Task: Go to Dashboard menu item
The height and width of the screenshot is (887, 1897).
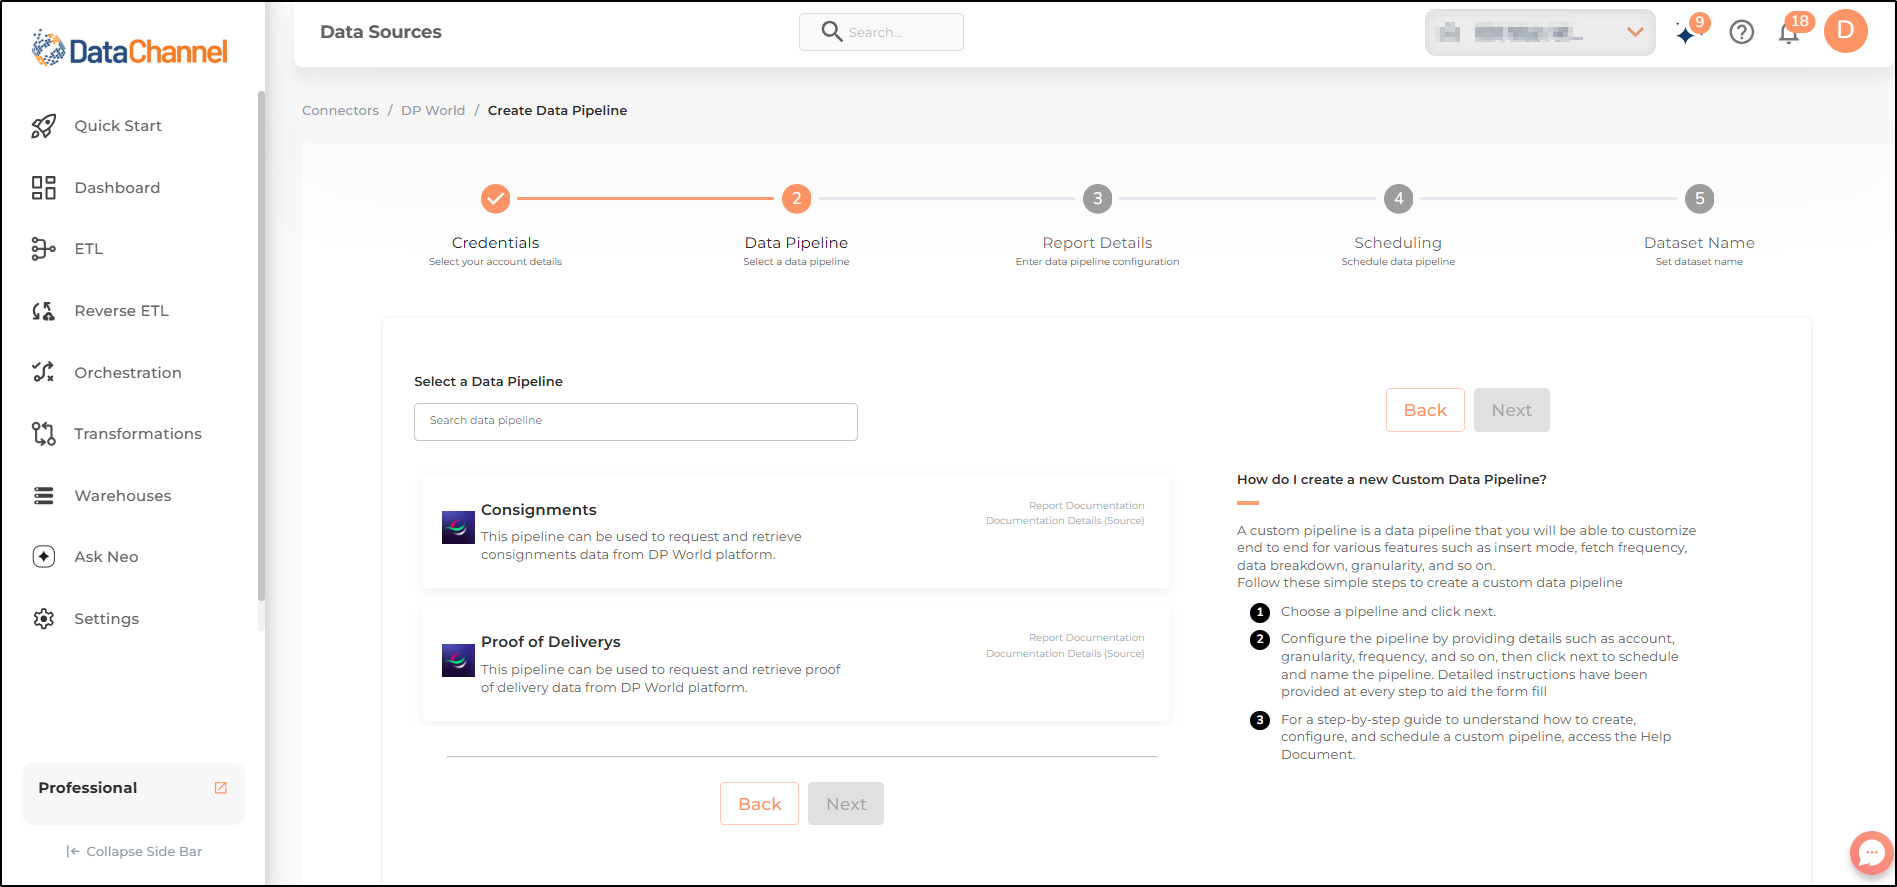Action: pos(117,188)
